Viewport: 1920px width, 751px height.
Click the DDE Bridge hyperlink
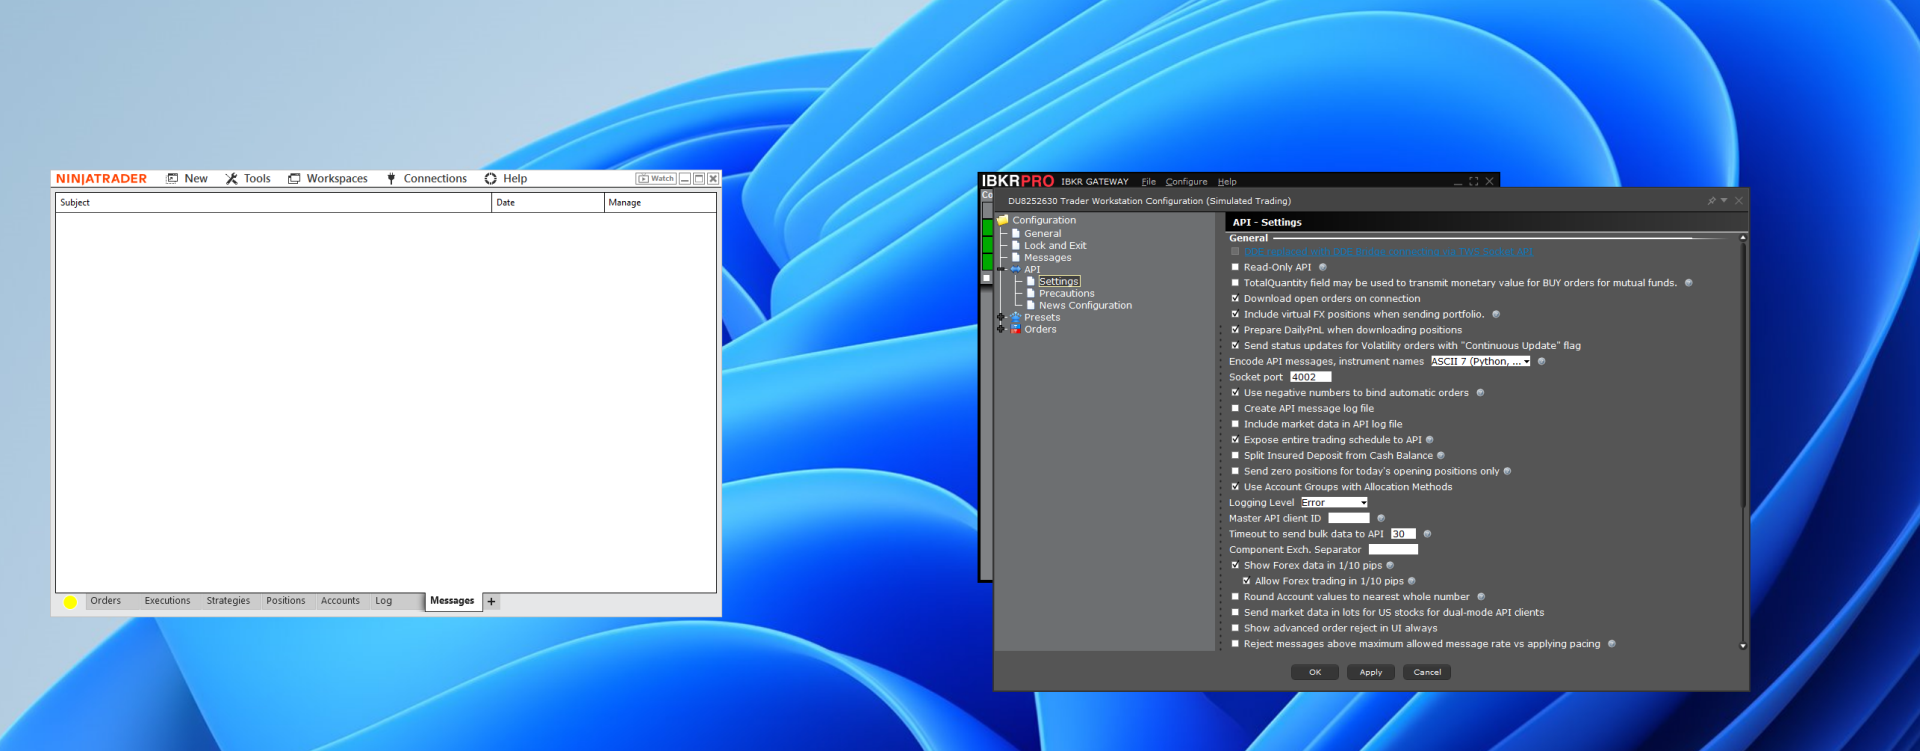pyautogui.click(x=1388, y=252)
